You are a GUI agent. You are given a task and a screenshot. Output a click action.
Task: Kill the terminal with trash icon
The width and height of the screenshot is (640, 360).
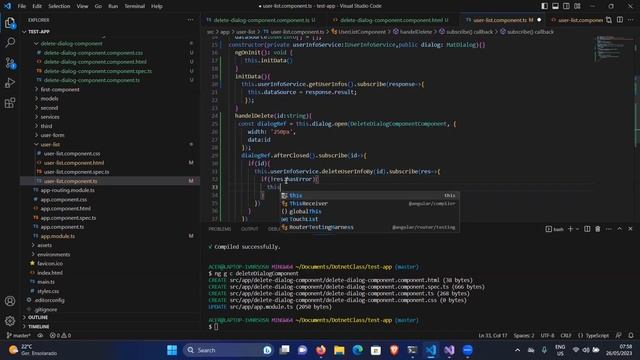598,229
